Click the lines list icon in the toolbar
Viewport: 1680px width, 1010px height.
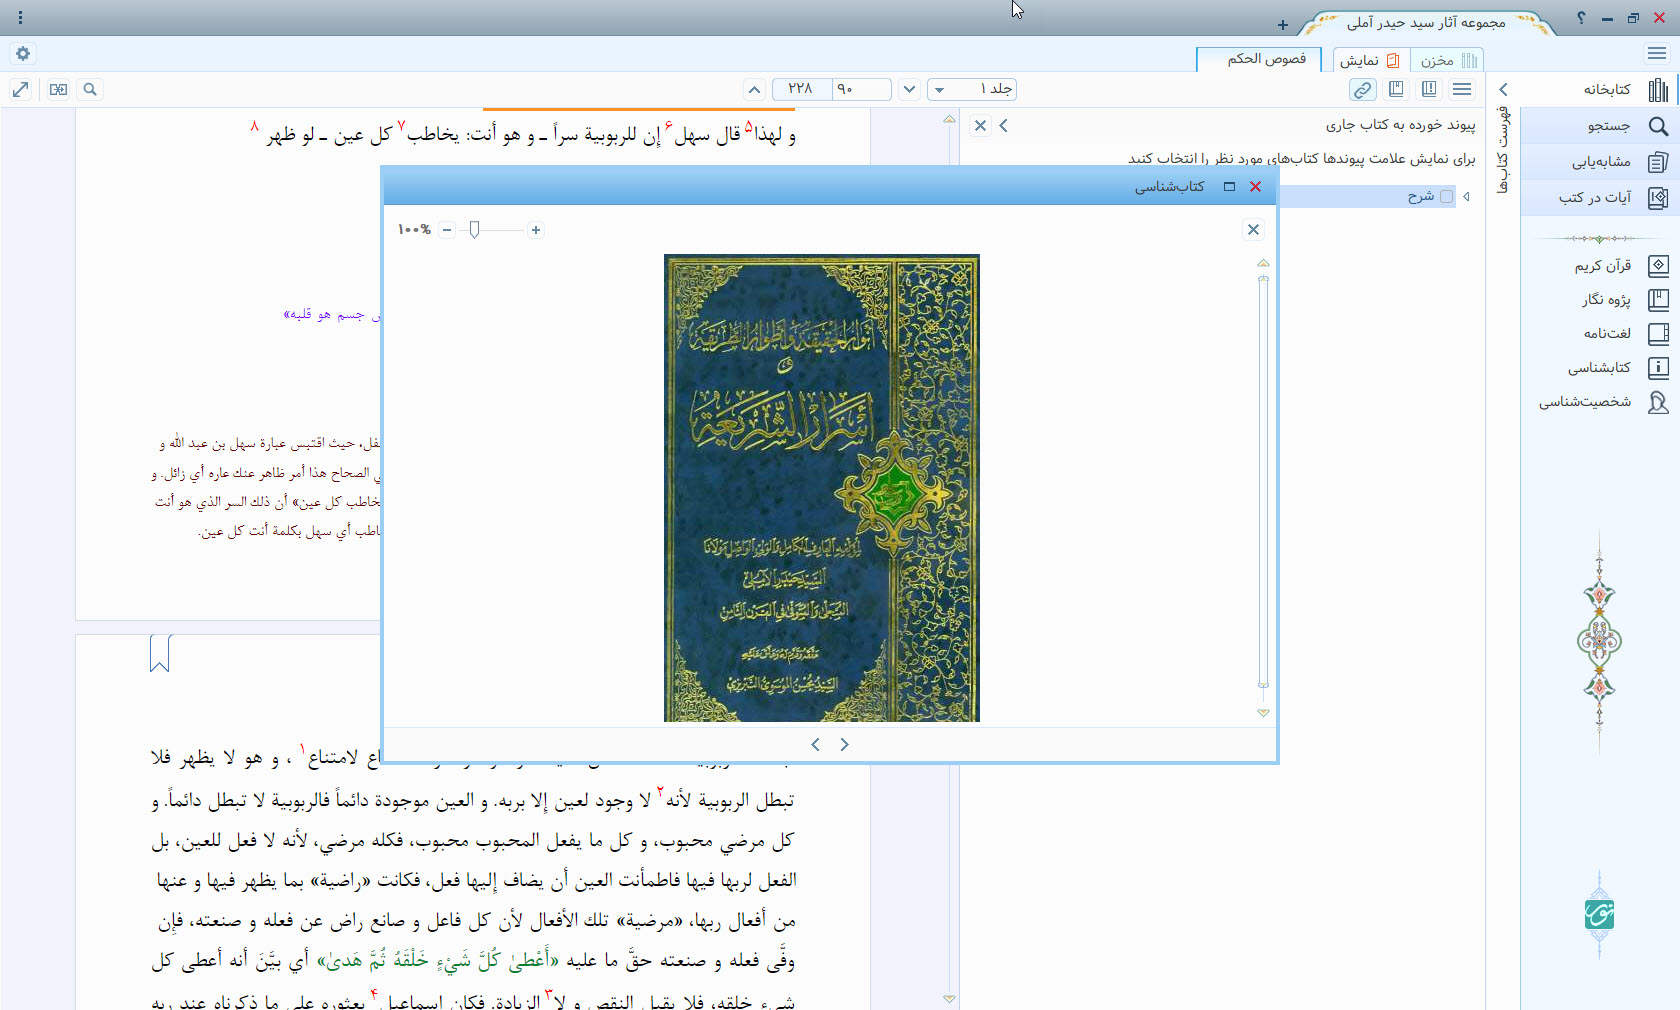click(1462, 89)
